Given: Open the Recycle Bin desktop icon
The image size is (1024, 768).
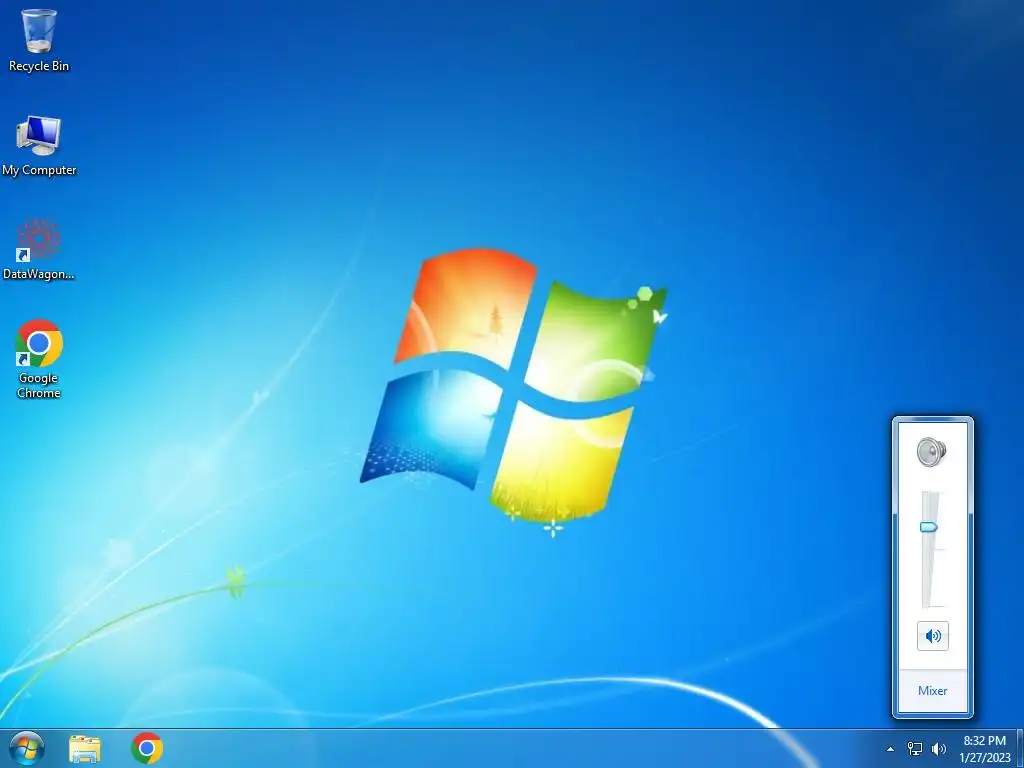Looking at the screenshot, I should [x=39, y=39].
